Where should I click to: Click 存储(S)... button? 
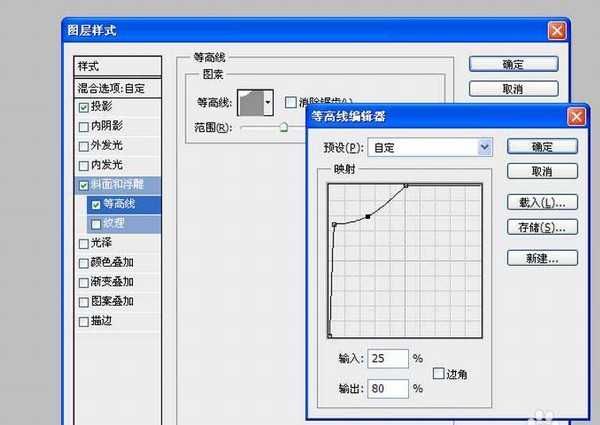[x=542, y=227]
